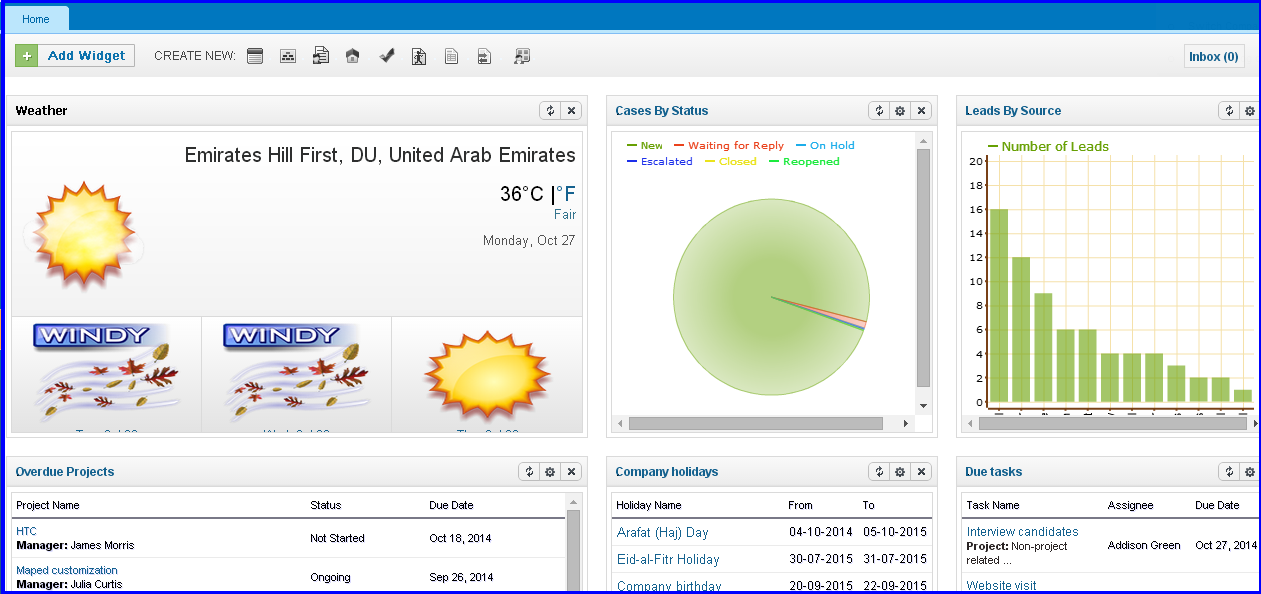The width and height of the screenshot is (1261, 594).
Task: Click the Ongoing status cell
Action: (330, 577)
